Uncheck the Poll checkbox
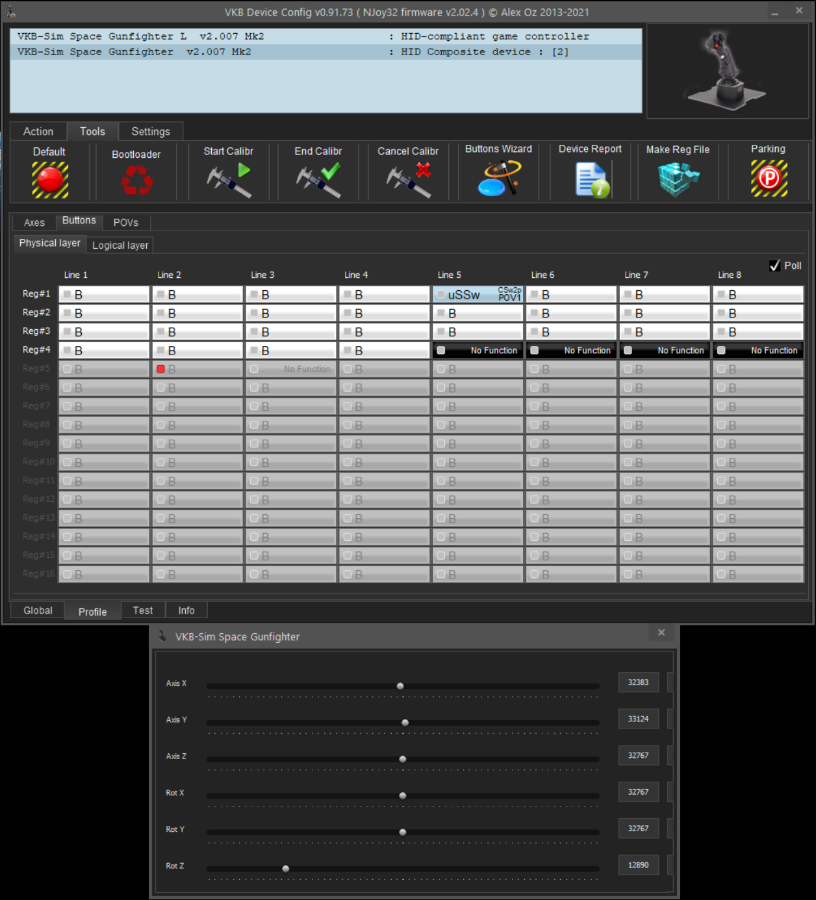 click(775, 266)
